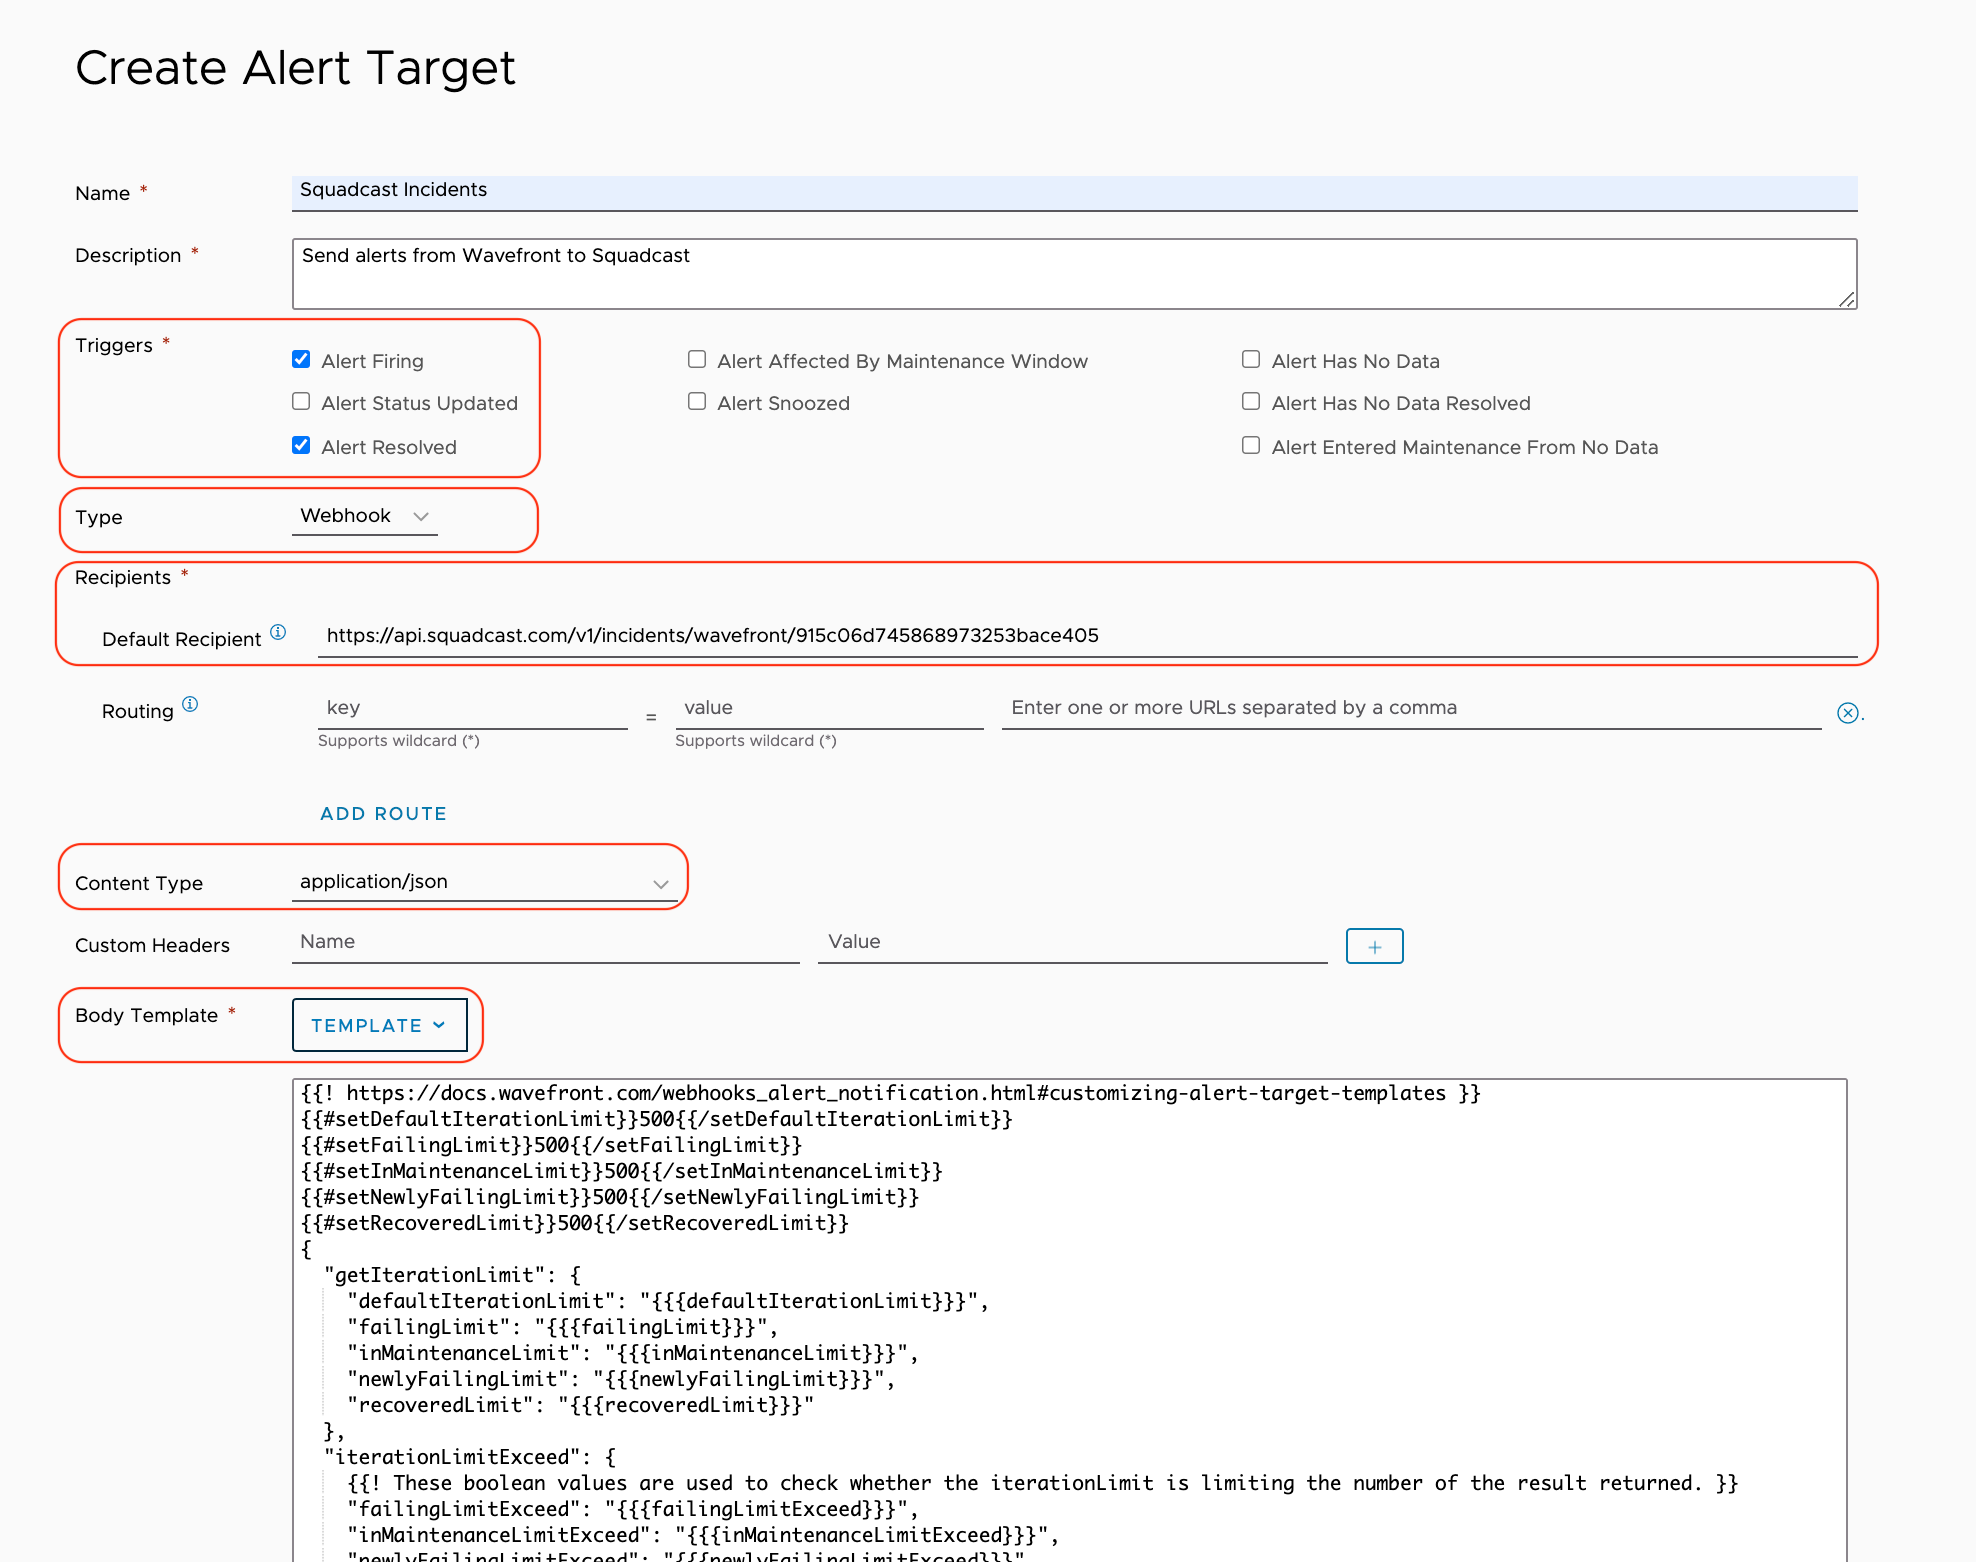Enable the Alert Status Updated trigger
This screenshot has height=1562, width=1976.
click(301, 401)
